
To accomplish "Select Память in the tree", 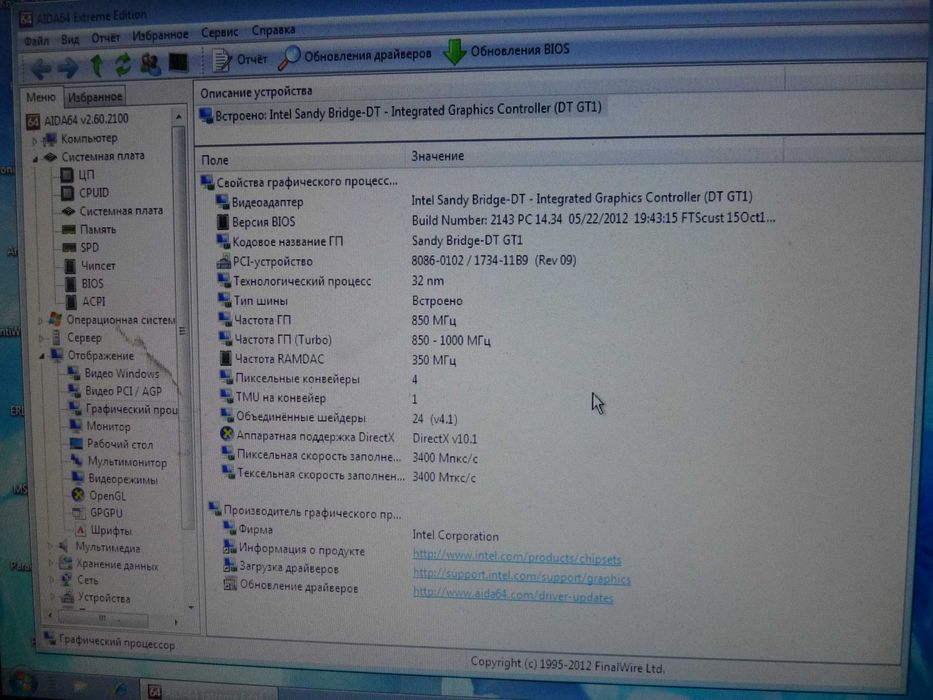I will click(x=89, y=229).
